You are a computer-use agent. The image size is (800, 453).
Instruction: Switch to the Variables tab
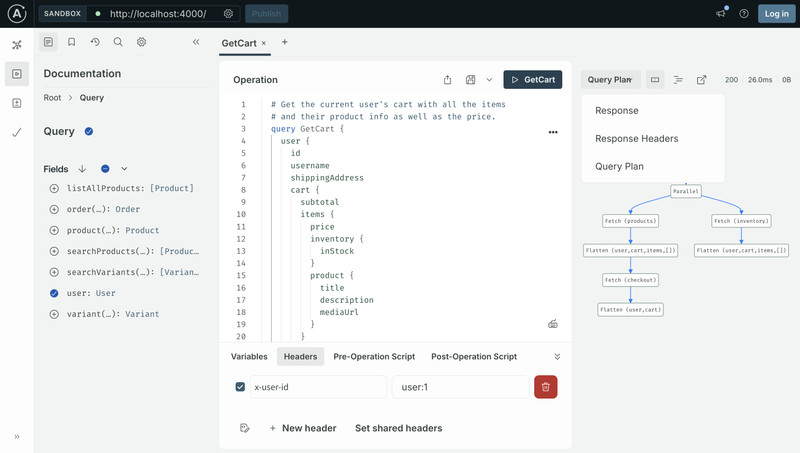pyautogui.click(x=249, y=357)
